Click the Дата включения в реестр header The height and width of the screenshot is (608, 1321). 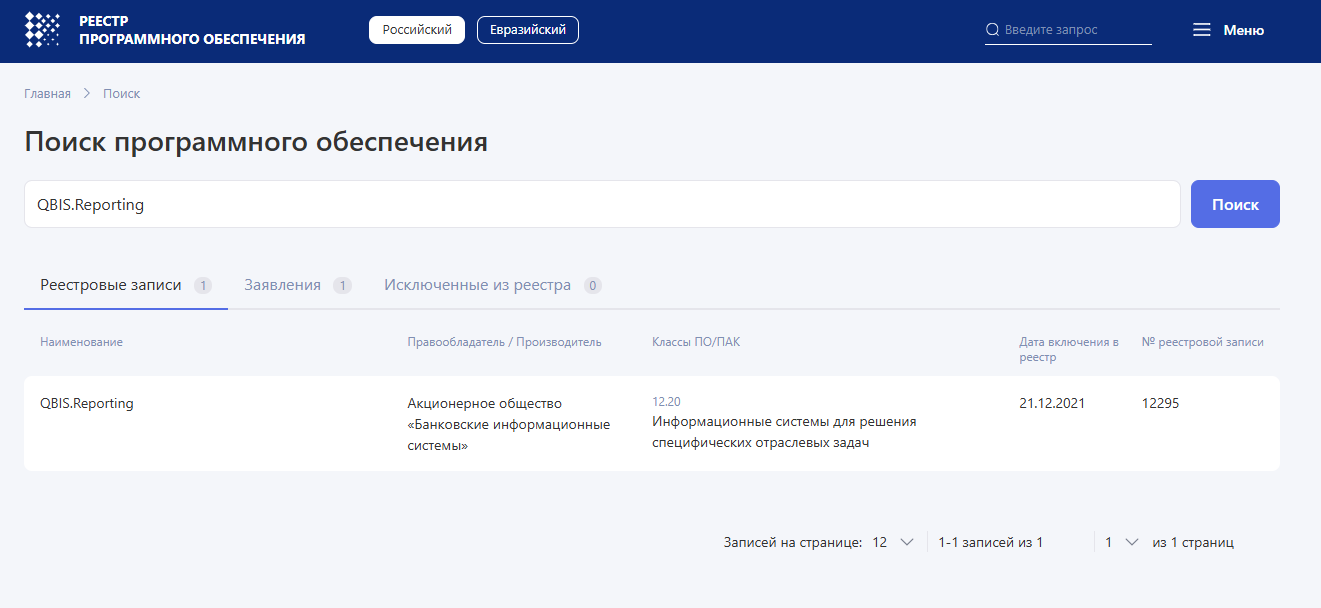(x=1069, y=349)
